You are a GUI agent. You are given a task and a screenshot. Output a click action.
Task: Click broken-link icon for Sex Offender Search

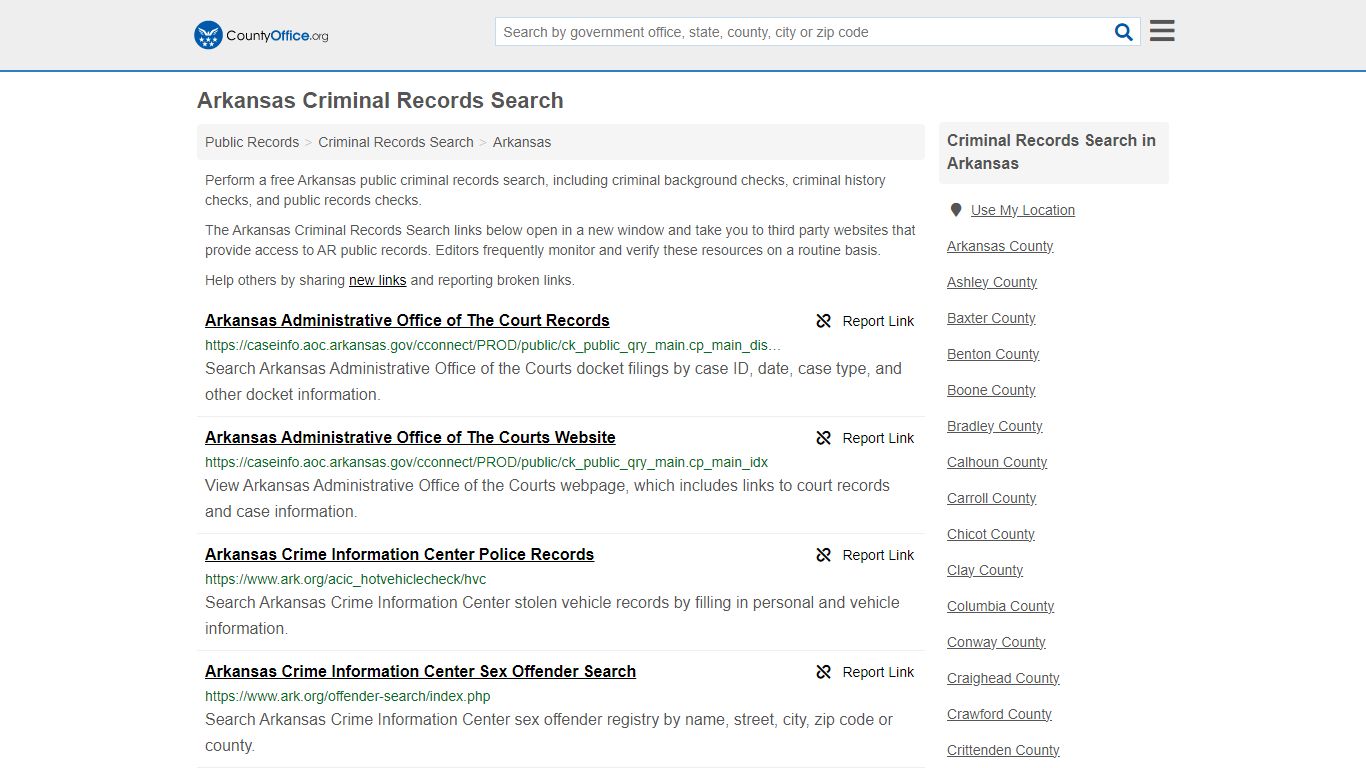(824, 672)
